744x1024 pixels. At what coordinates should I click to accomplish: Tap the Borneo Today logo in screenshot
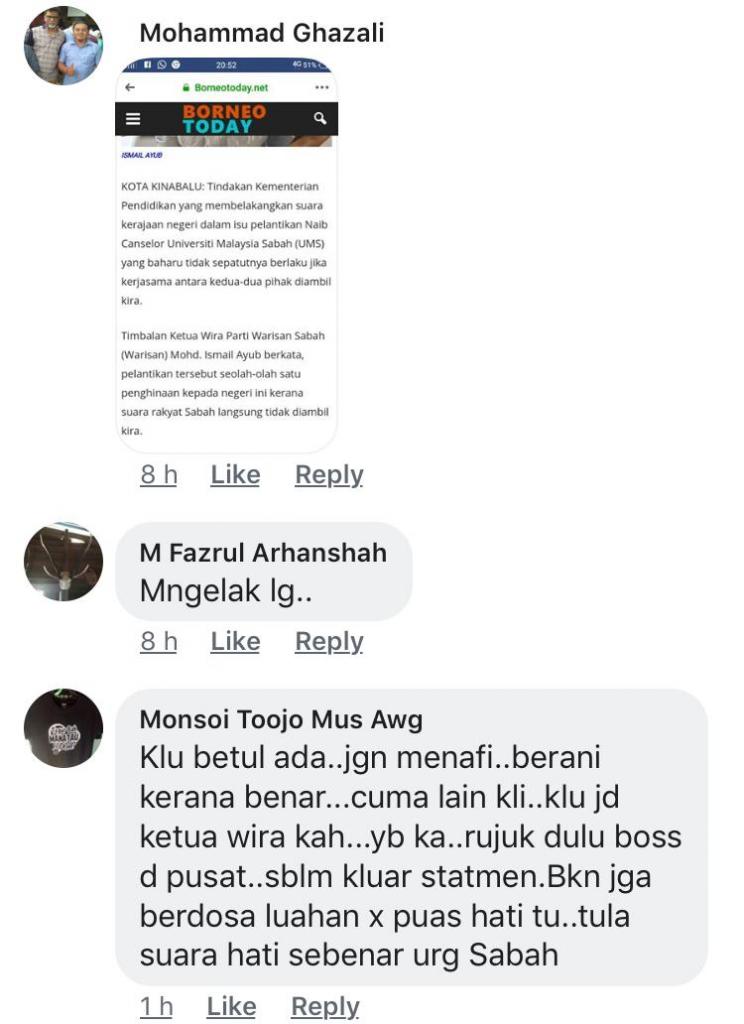(224, 119)
